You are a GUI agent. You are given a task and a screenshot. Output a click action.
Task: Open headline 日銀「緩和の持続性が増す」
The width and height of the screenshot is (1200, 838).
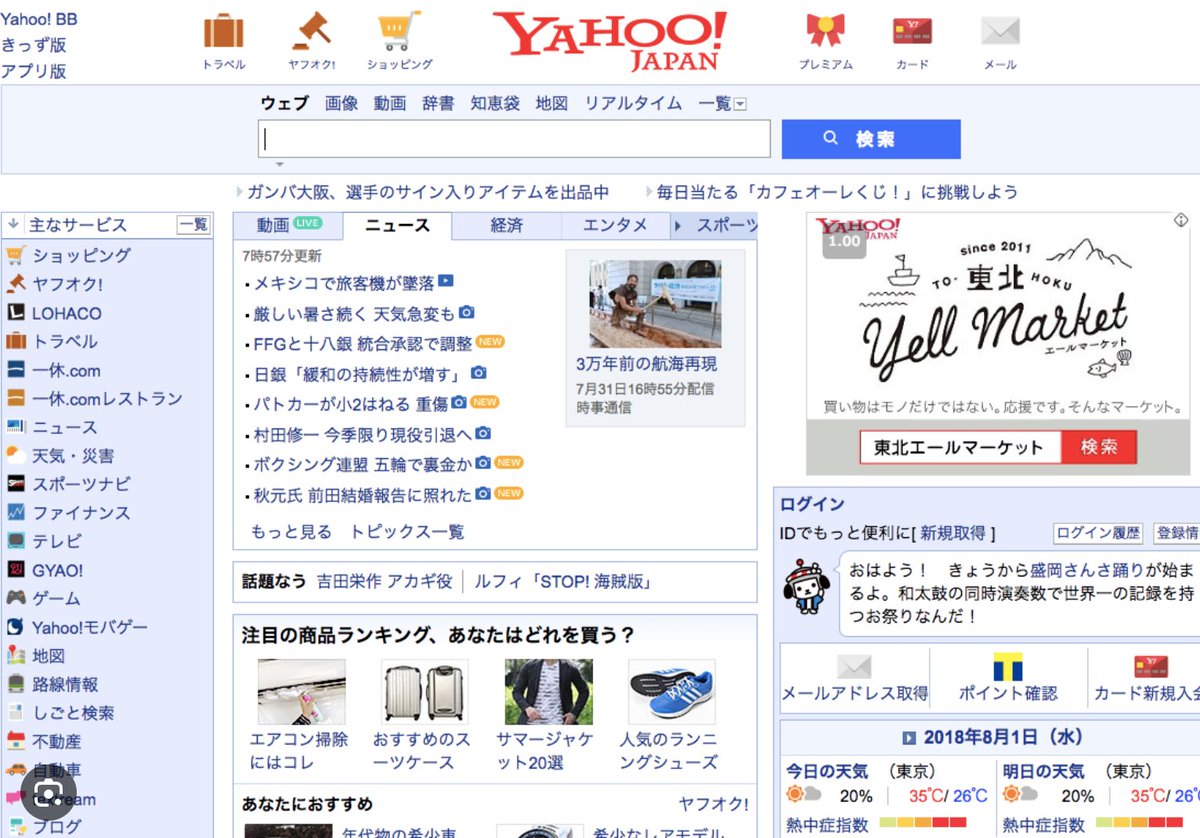[x=360, y=374]
